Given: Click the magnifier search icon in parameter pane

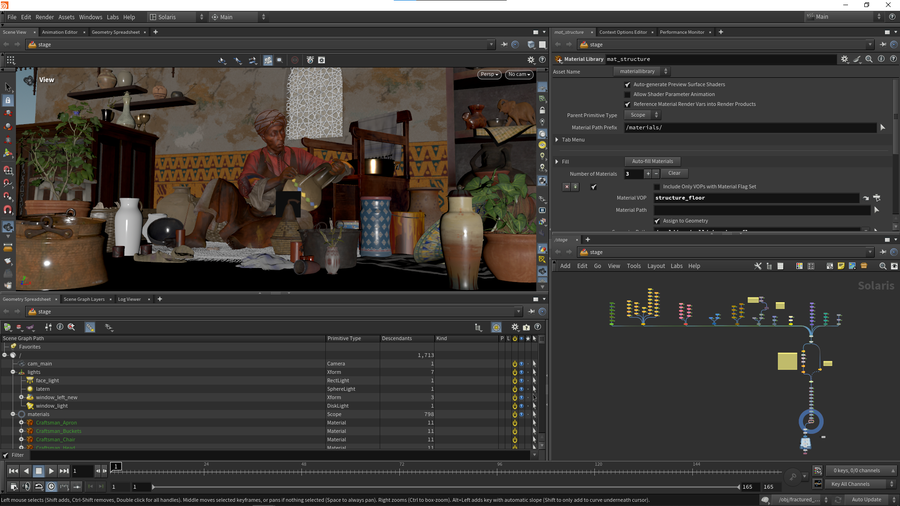Looking at the screenshot, I should pos(868,59).
